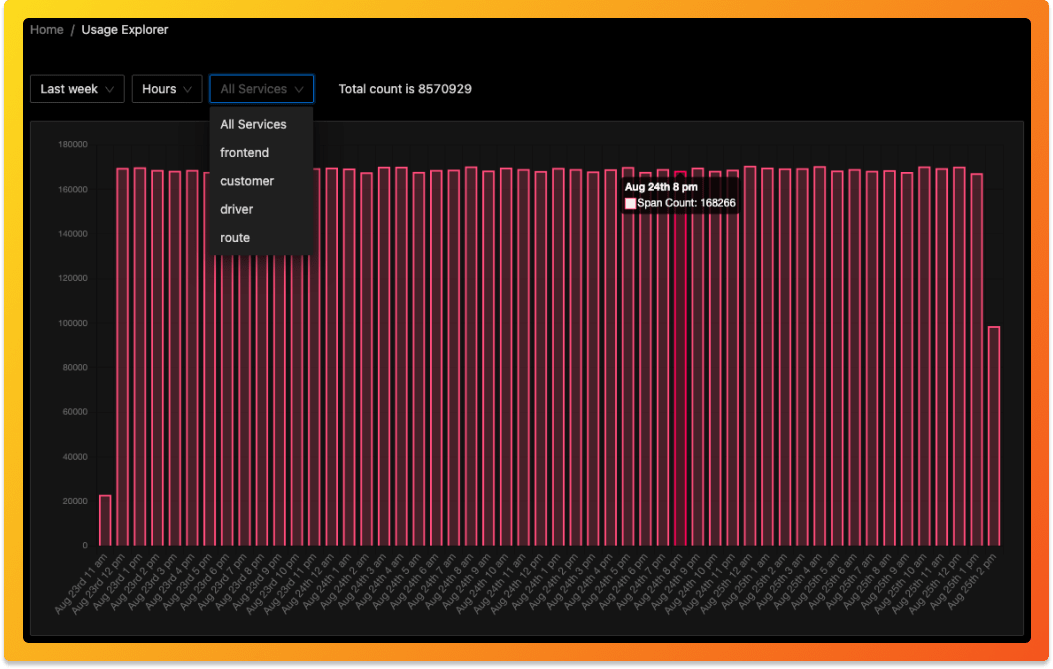Select 'All Services' in the dropdown list

click(261, 124)
